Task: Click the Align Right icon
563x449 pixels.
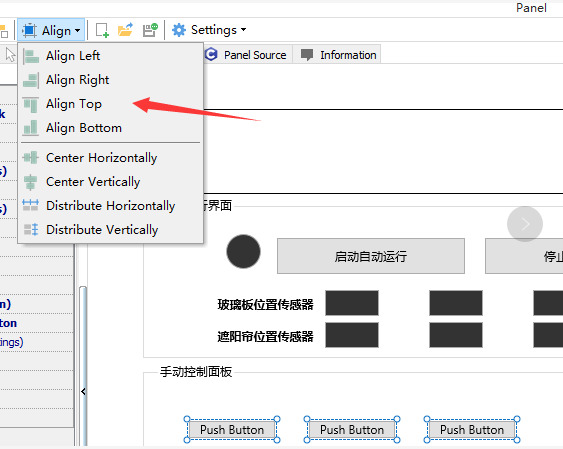Action: (x=31, y=80)
